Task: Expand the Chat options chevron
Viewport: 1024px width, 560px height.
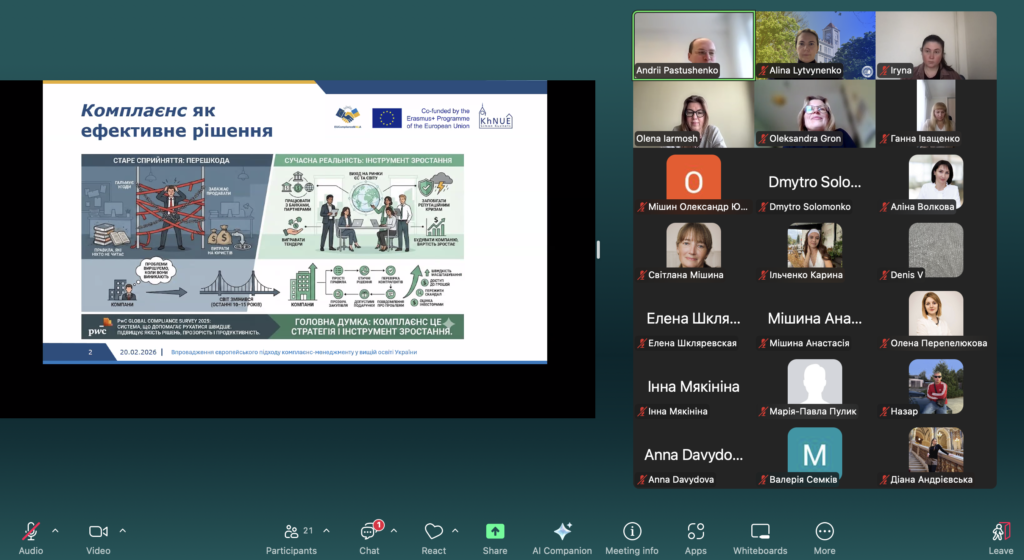Action: (x=393, y=530)
